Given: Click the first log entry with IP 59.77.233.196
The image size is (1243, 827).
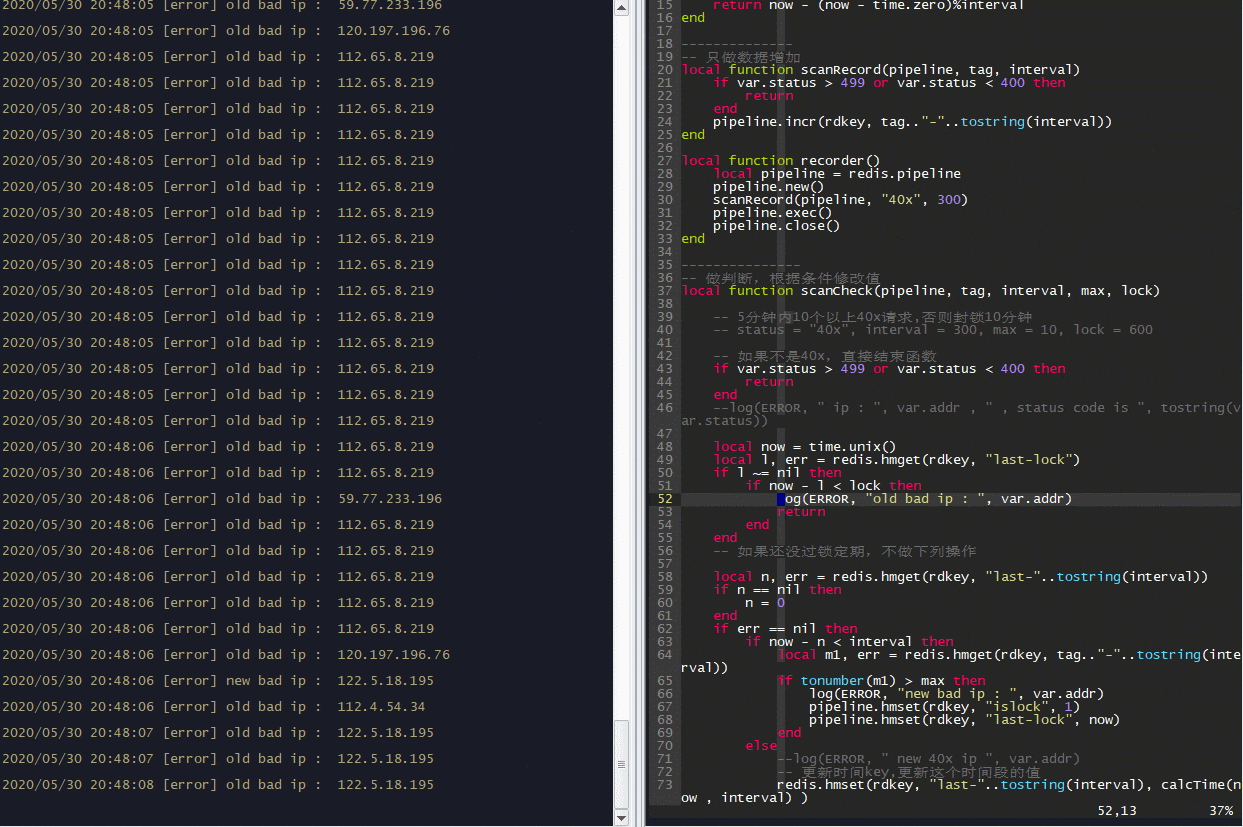Looking at the screenshot, I should coord(222,5).
